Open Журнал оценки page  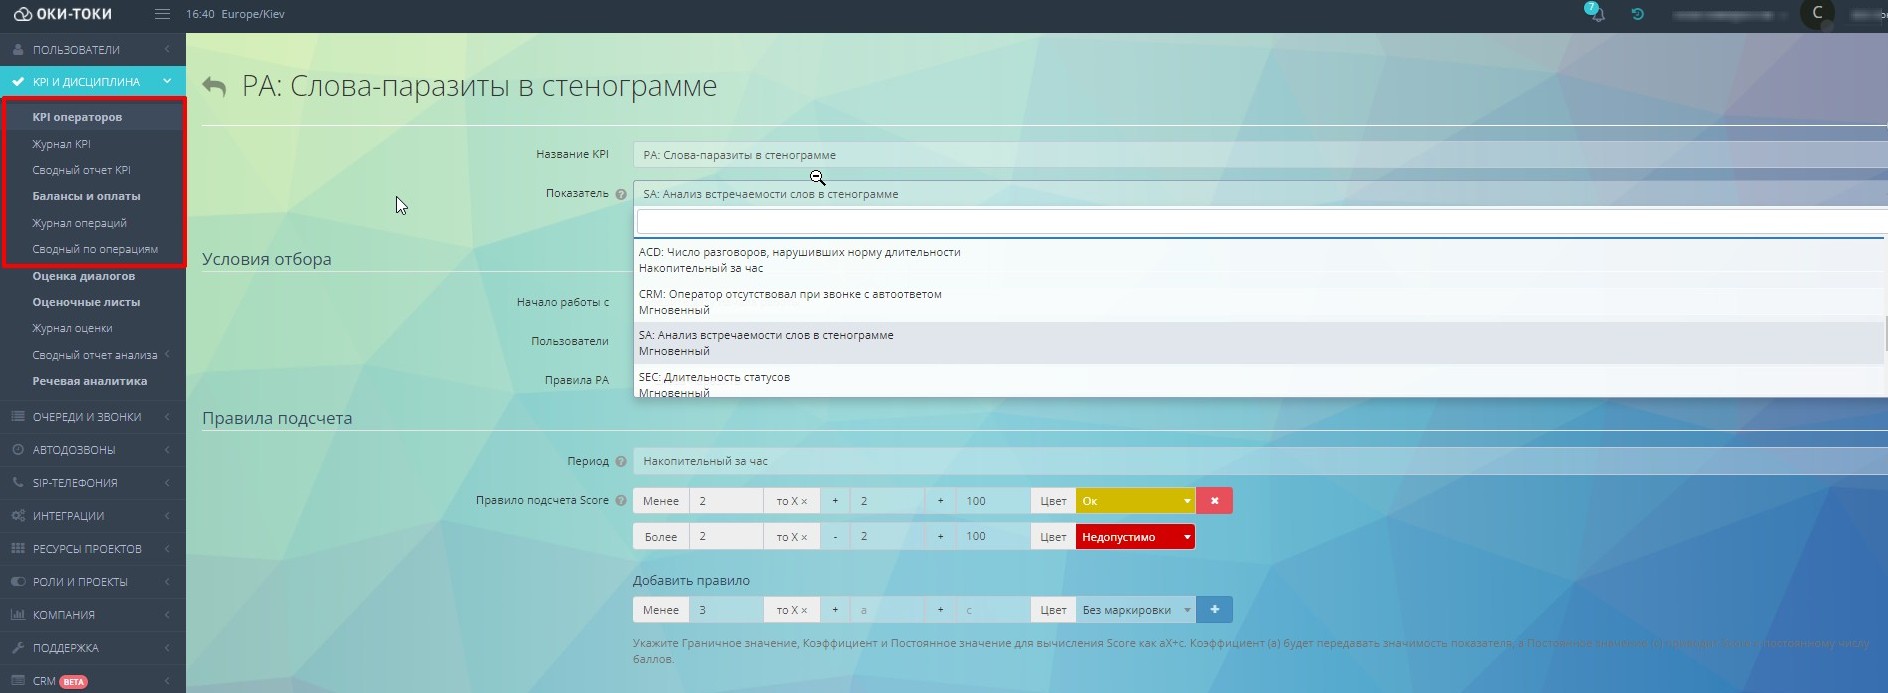pos(72,328)
